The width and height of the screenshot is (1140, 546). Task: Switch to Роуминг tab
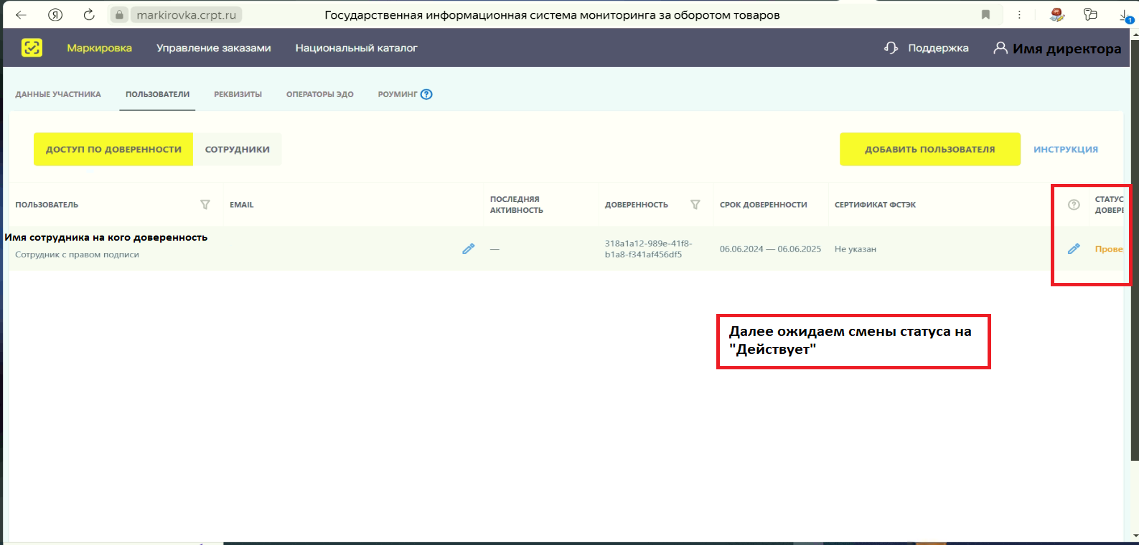(398, 95)
